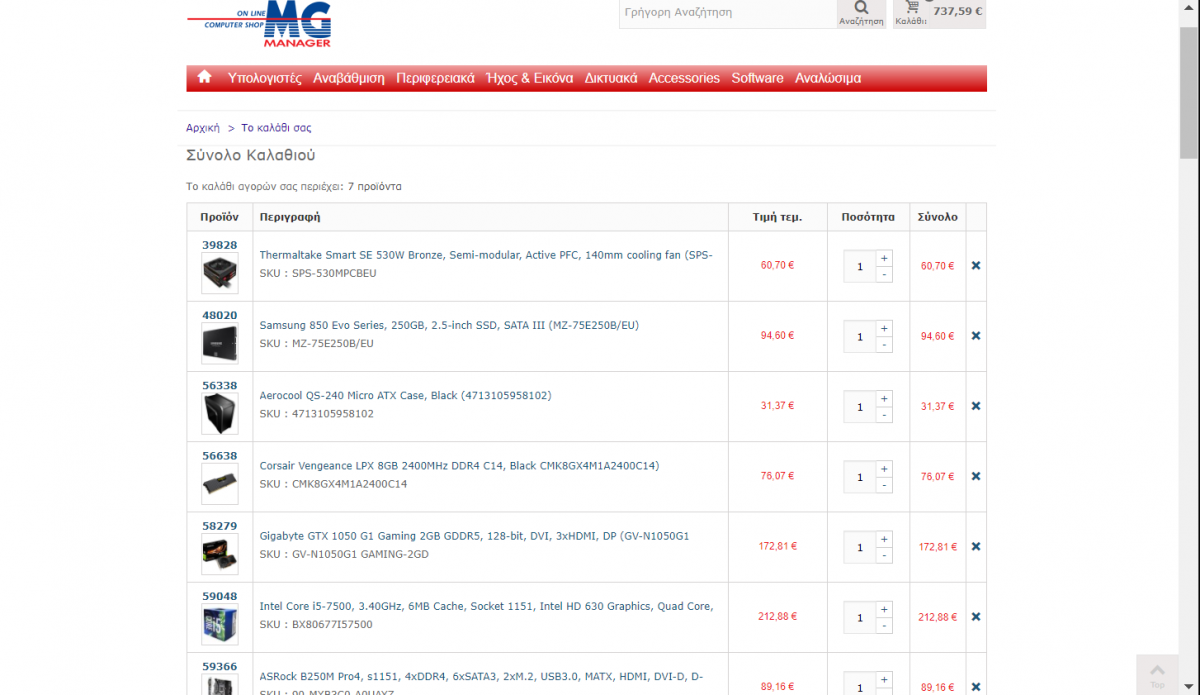Click the Top back-to-top button
The height and width of the screenshot is (695, 1200).
point(1157,675)
